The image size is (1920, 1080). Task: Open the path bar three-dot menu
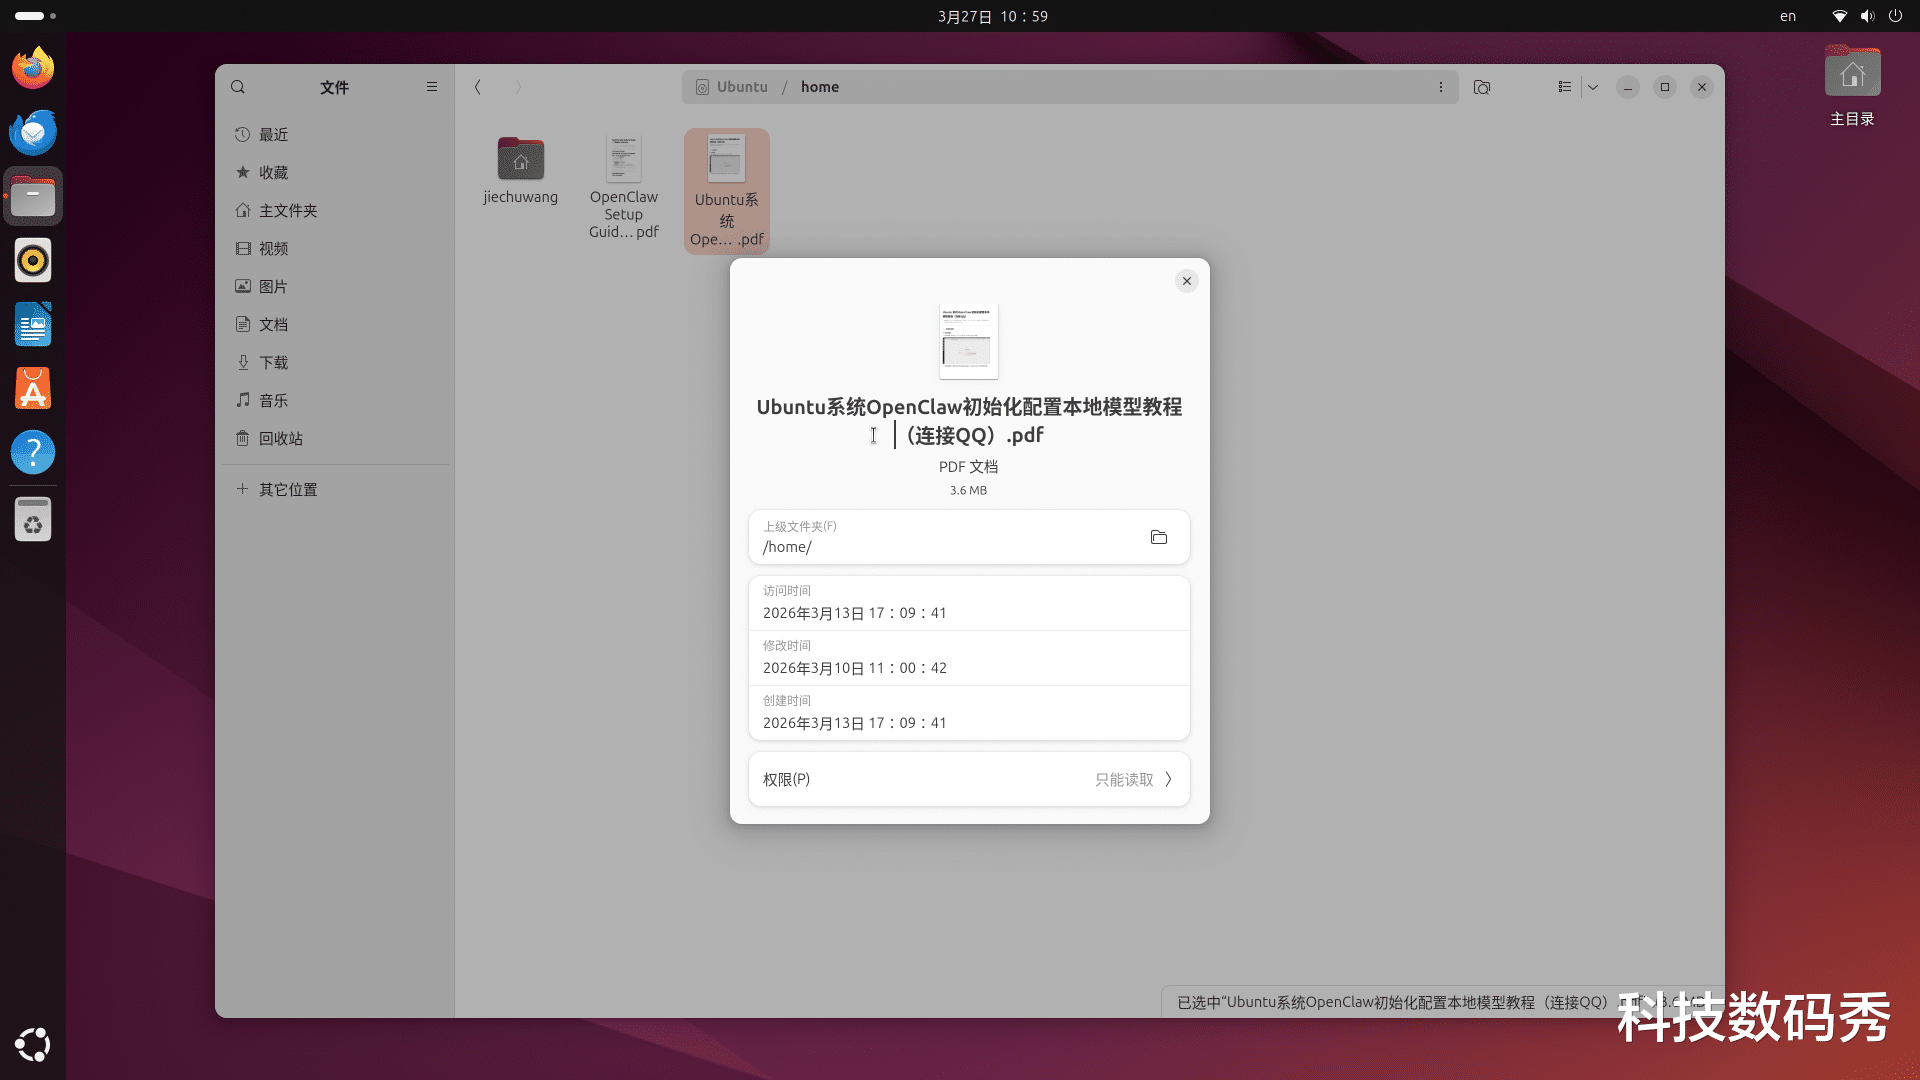1441,87
